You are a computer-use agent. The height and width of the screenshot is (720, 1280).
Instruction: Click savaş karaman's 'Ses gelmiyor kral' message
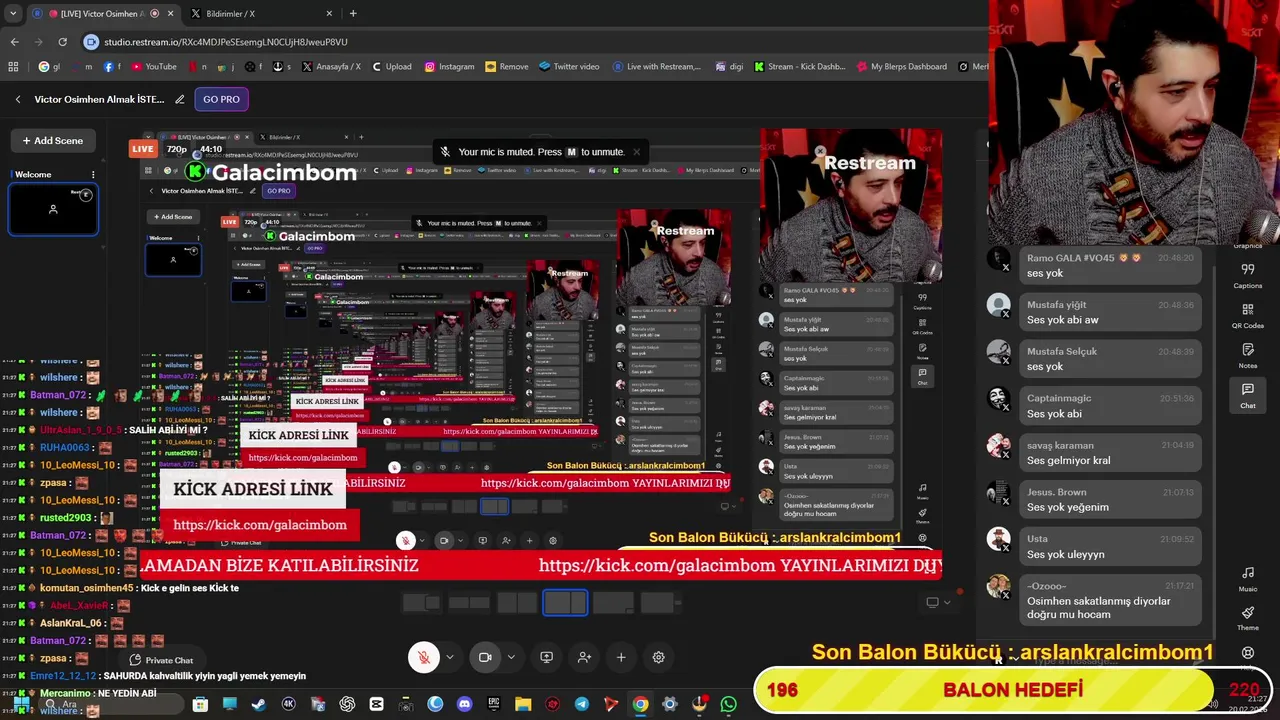coord(1110,452)
